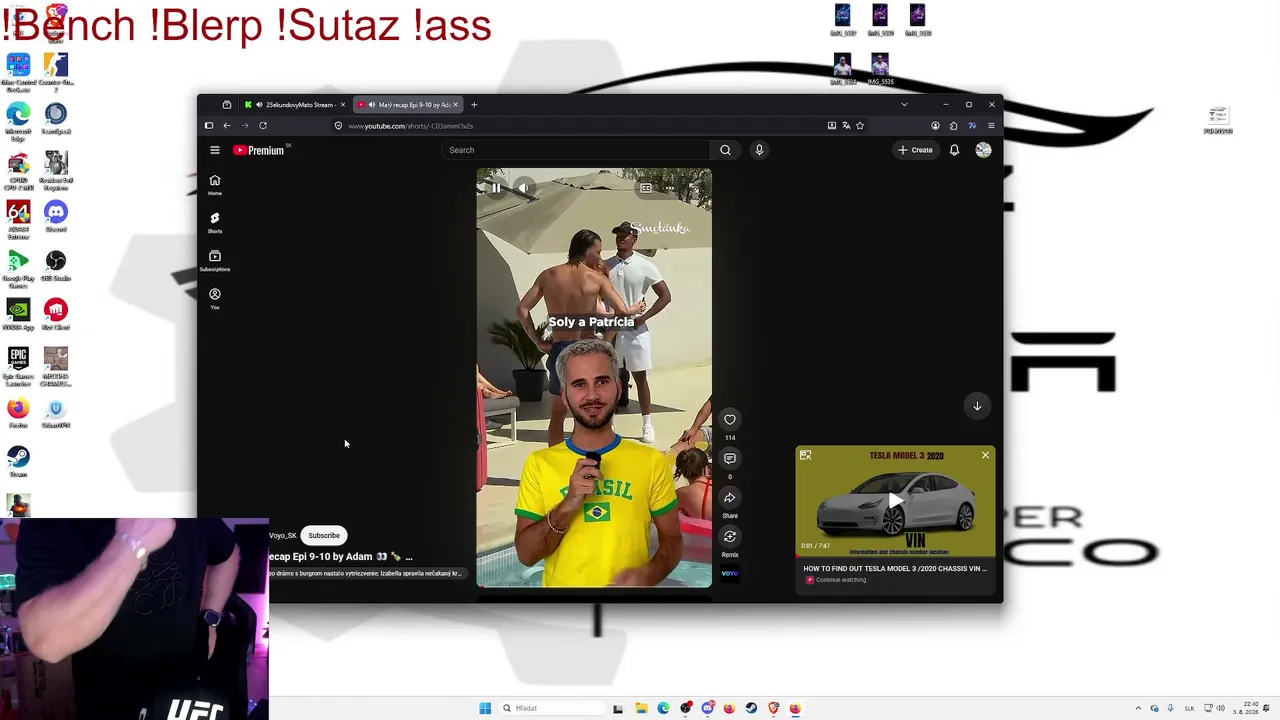
Task: Remix this Short
Action: pyautogui.click(x=730, y=537)
